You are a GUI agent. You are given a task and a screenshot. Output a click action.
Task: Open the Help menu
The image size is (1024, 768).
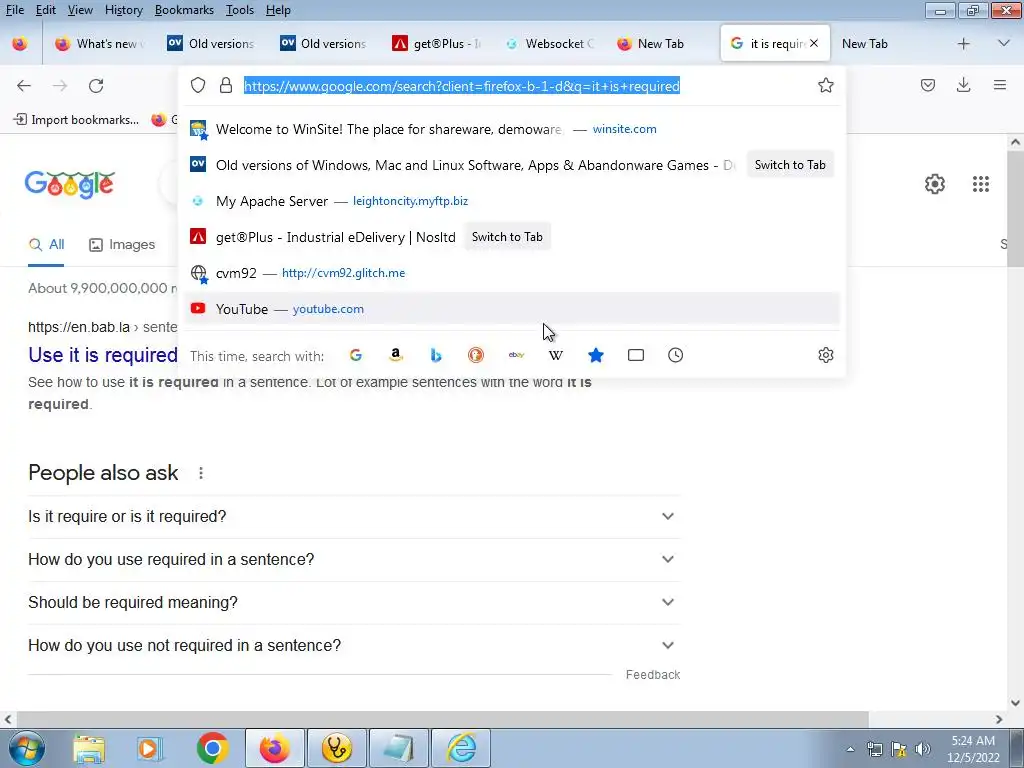pyautogui.click(x=278, y=10)
